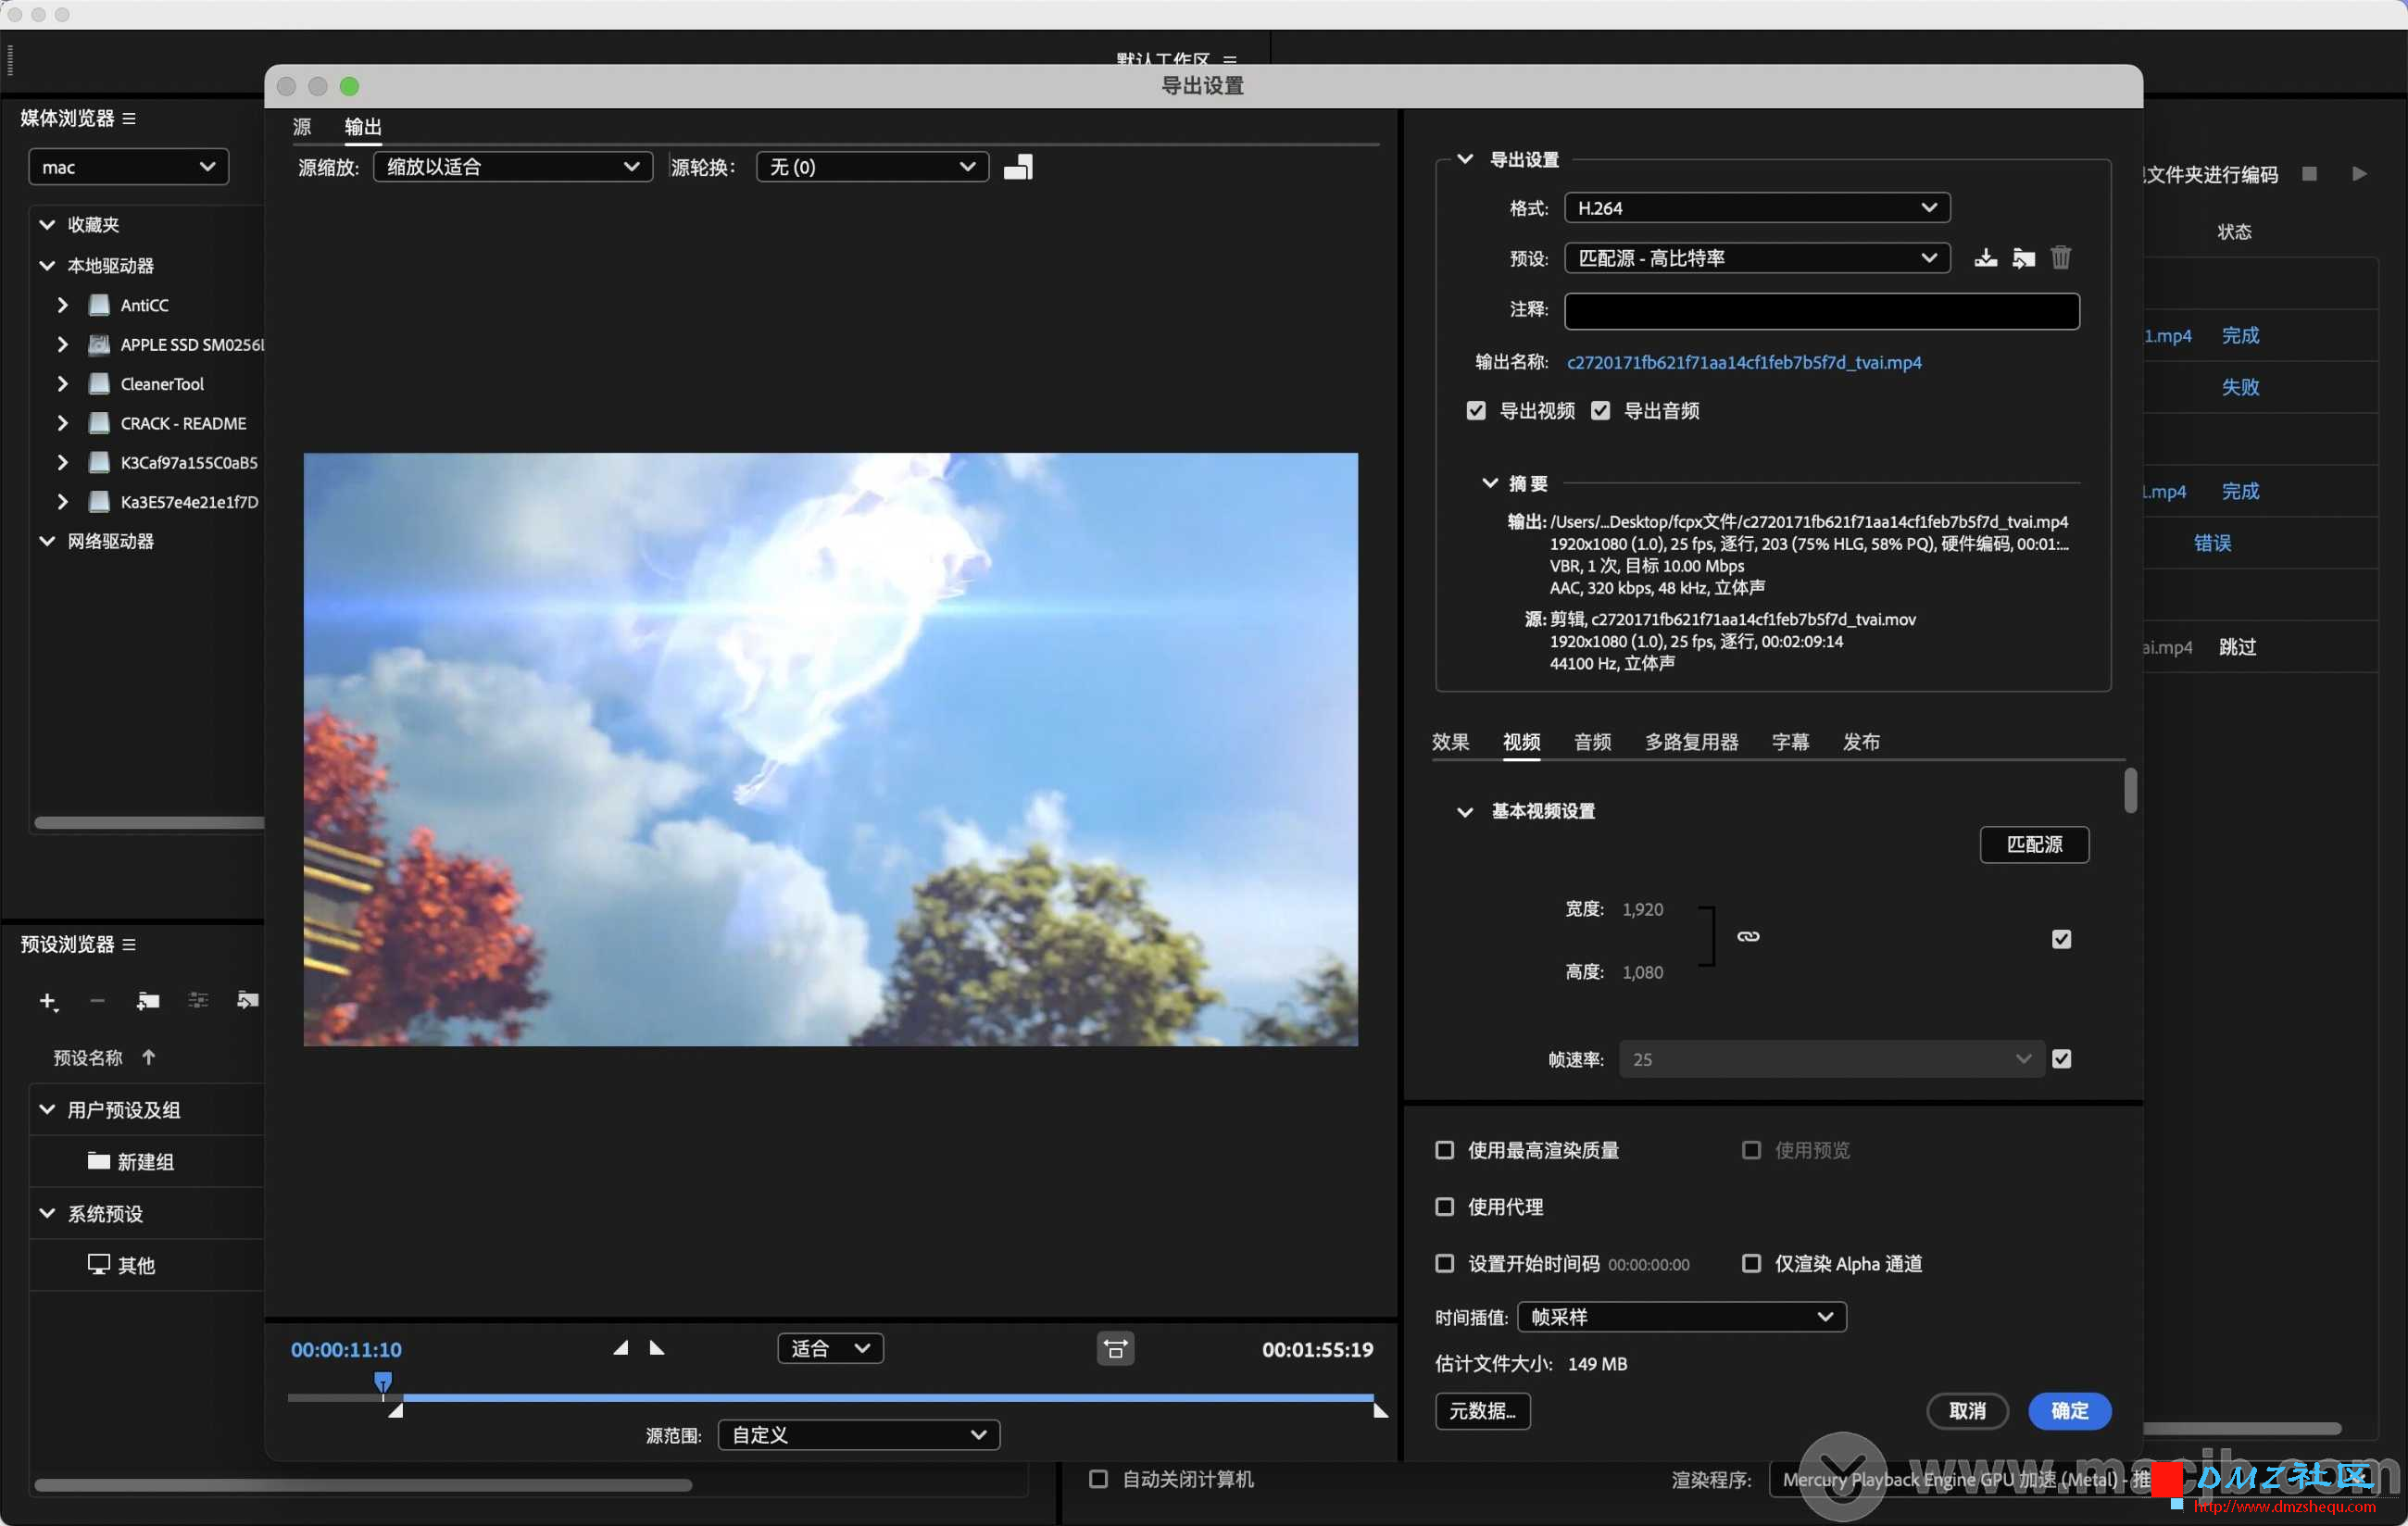The height and width of the screenshot is (1526, 2408).
Task: Enable 使用最高渲染质量 checkbox
Action: 1444,1150
